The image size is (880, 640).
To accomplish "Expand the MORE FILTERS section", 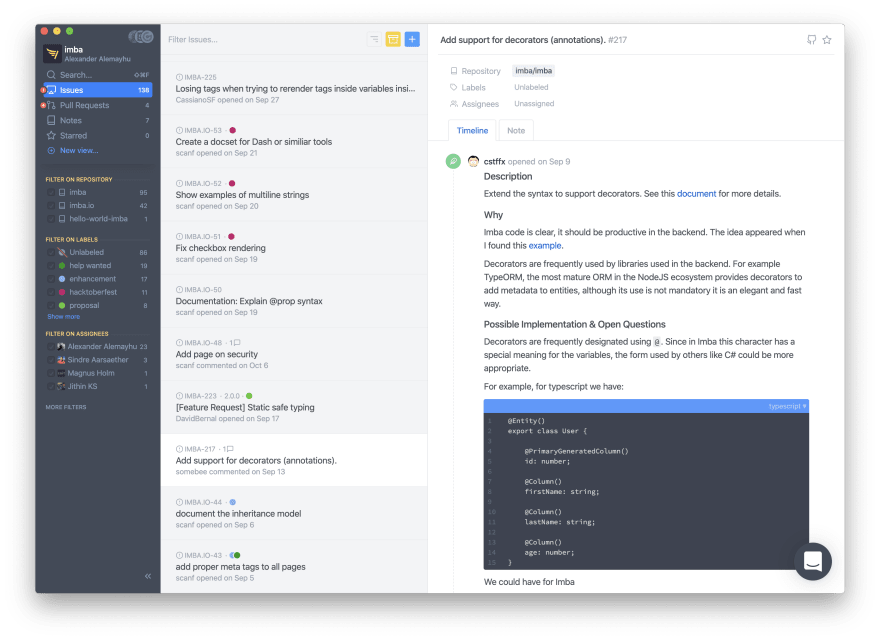I will (66, 407).
